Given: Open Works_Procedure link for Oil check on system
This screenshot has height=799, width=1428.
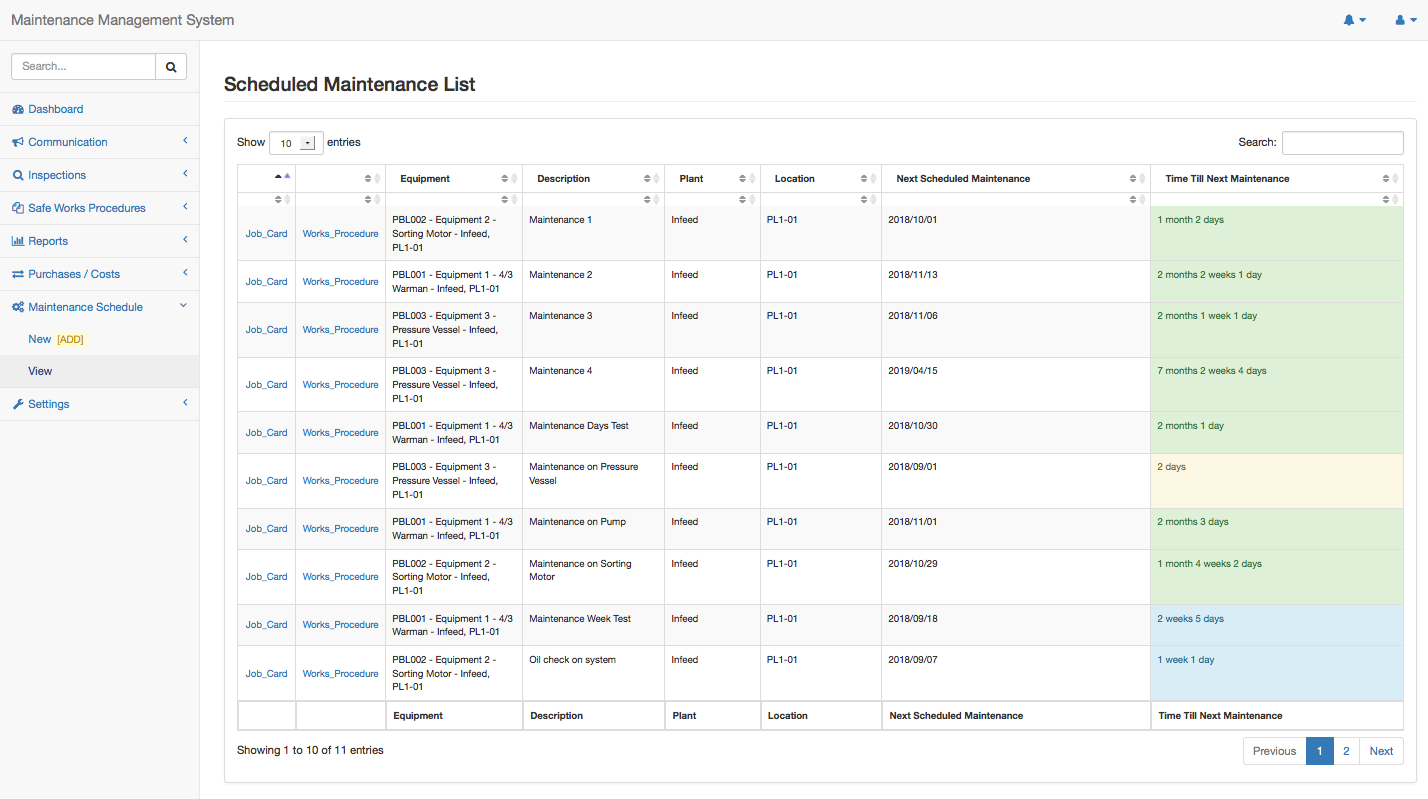Looking at the screenshot, I should [340, 674].
